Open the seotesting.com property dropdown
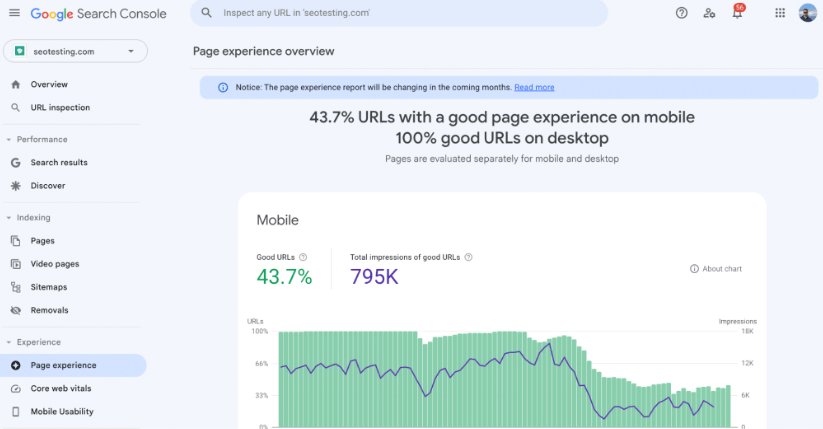 [x=76, y=51]
